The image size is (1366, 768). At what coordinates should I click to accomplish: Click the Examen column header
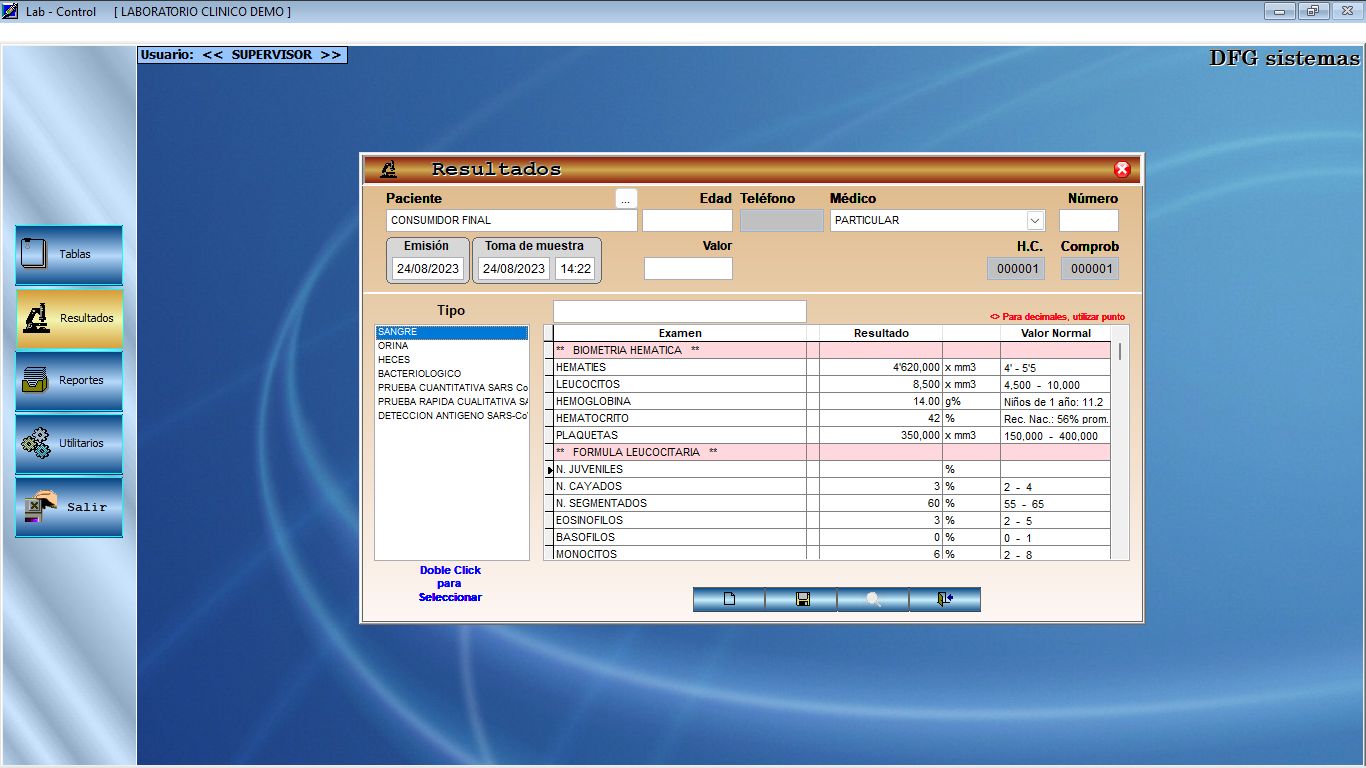point(680,333)
